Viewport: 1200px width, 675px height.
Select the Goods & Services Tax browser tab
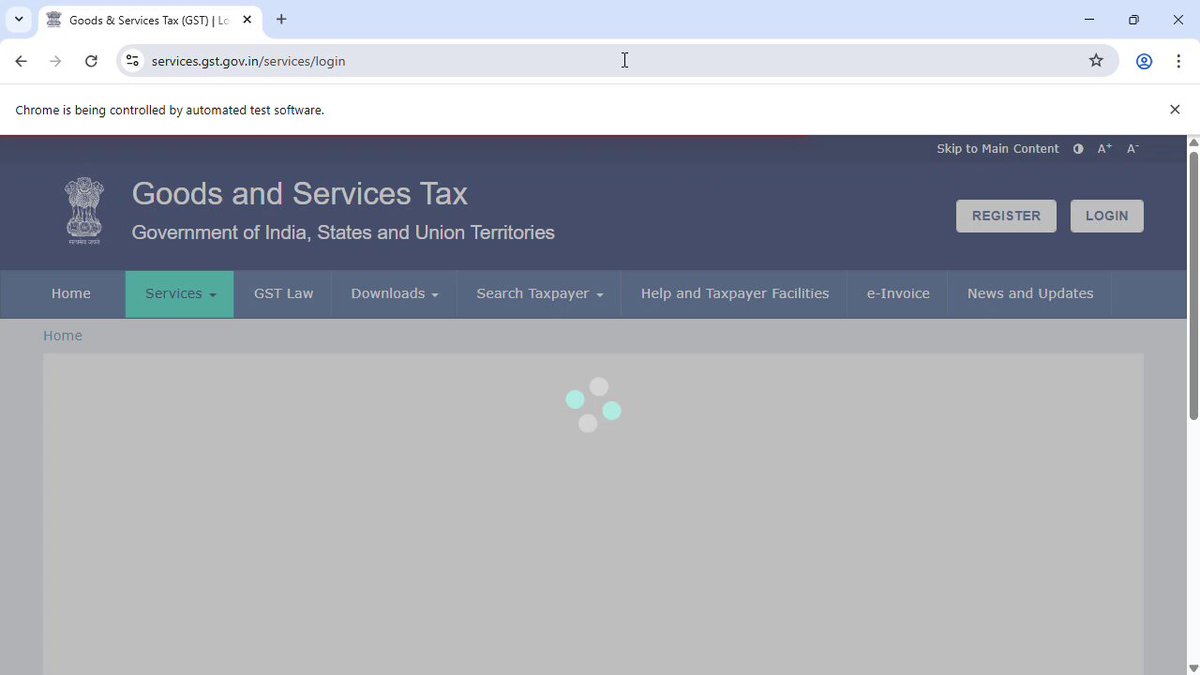click(x=150, y=20)
